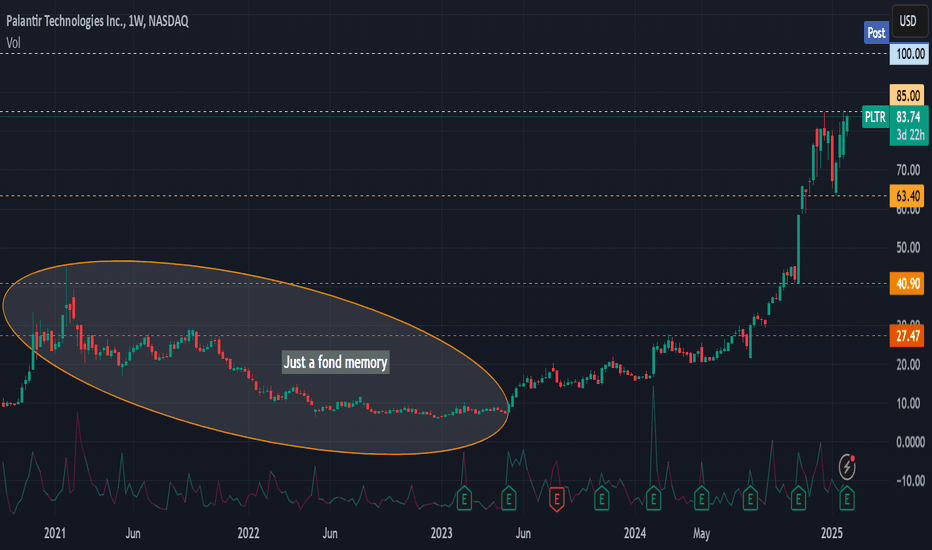932x550 pixels.
Task: Click the May time axis label
Action: click(x=701, y=533)
